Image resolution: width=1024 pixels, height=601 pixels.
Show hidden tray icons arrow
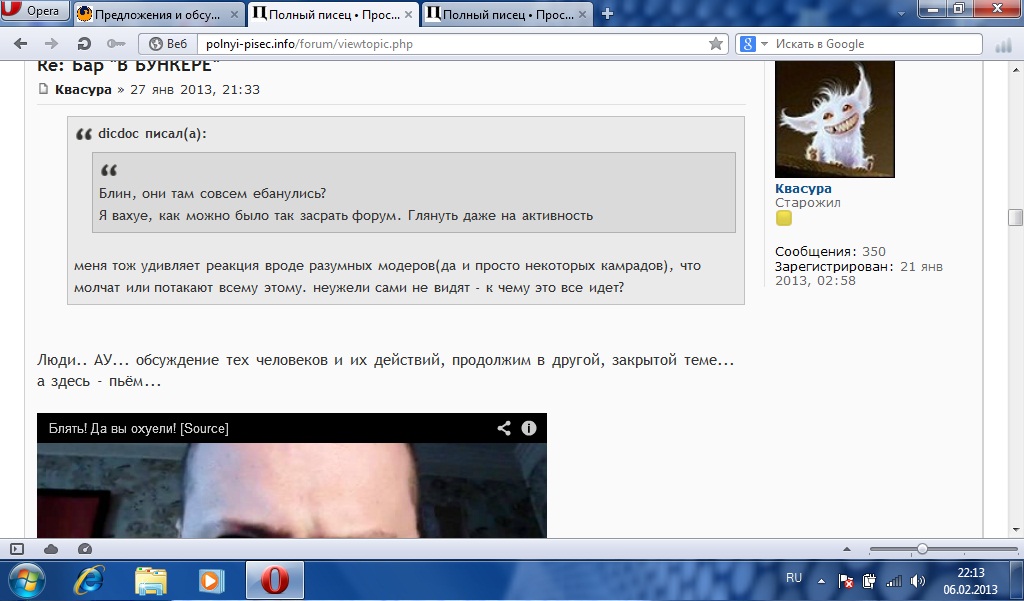[822, 581]
